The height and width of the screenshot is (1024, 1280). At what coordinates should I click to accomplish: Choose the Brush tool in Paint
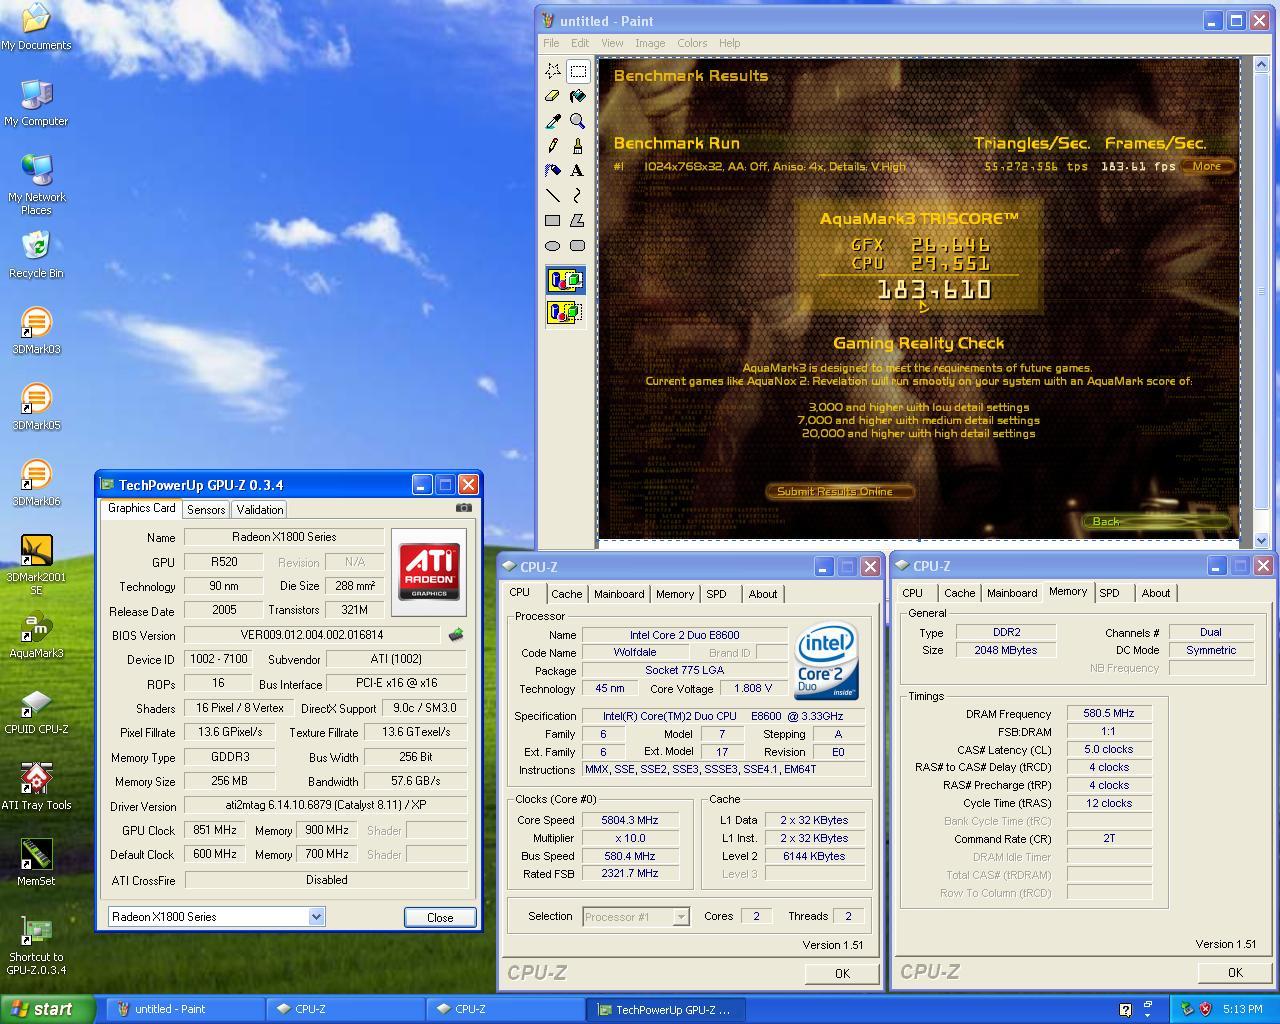click(578, 146)
